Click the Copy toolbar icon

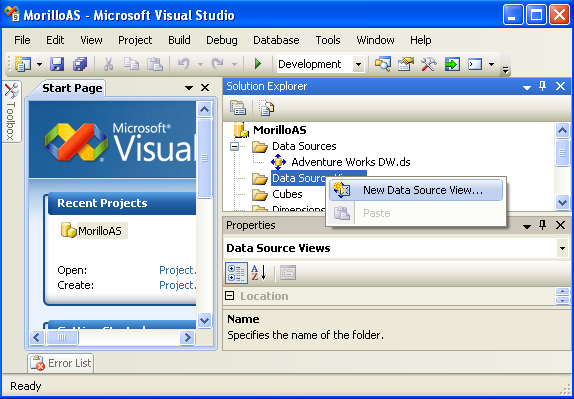[131, 64]
